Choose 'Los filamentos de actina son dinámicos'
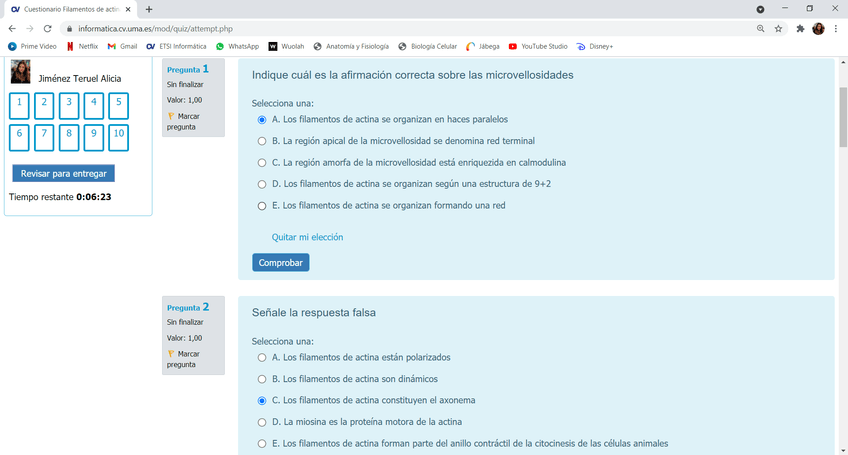This screenshot has height=455, width=848. (x=262, y=379)
